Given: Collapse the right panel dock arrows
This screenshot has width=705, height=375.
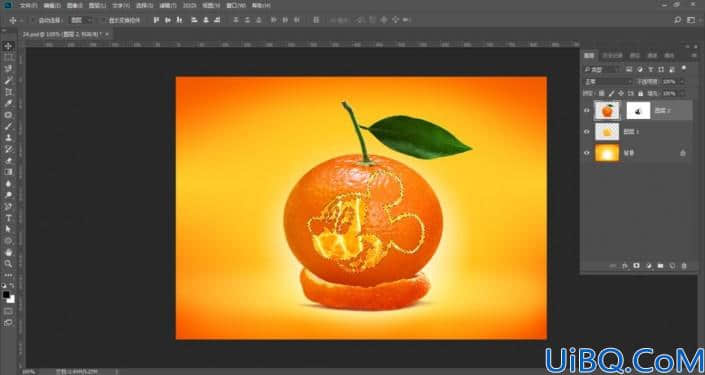Looking at the screenshot, I should (687, 46).
